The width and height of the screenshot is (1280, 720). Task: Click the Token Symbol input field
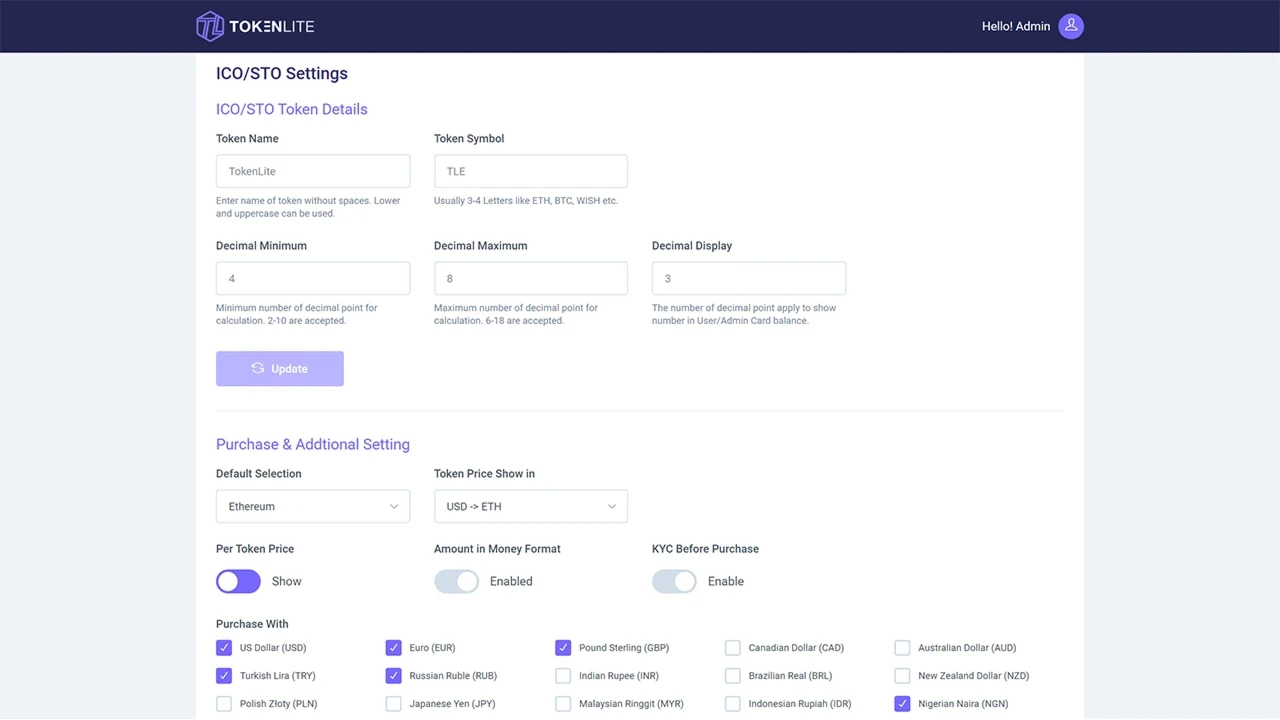tap(531, 171)
